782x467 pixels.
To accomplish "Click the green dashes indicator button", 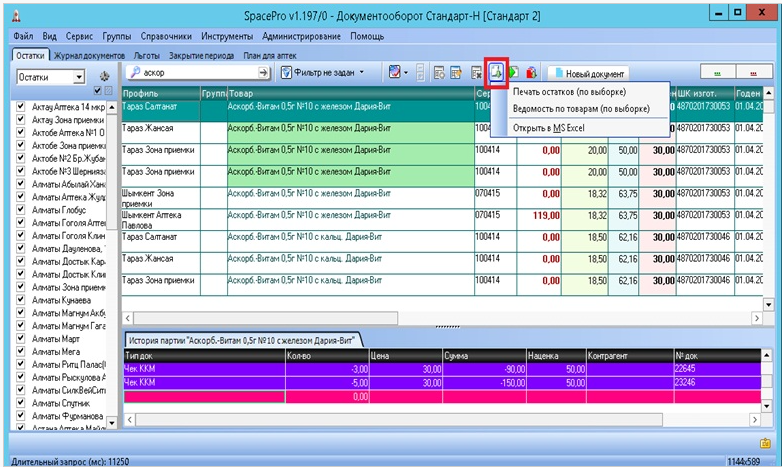I will click(x=717, y=73).
